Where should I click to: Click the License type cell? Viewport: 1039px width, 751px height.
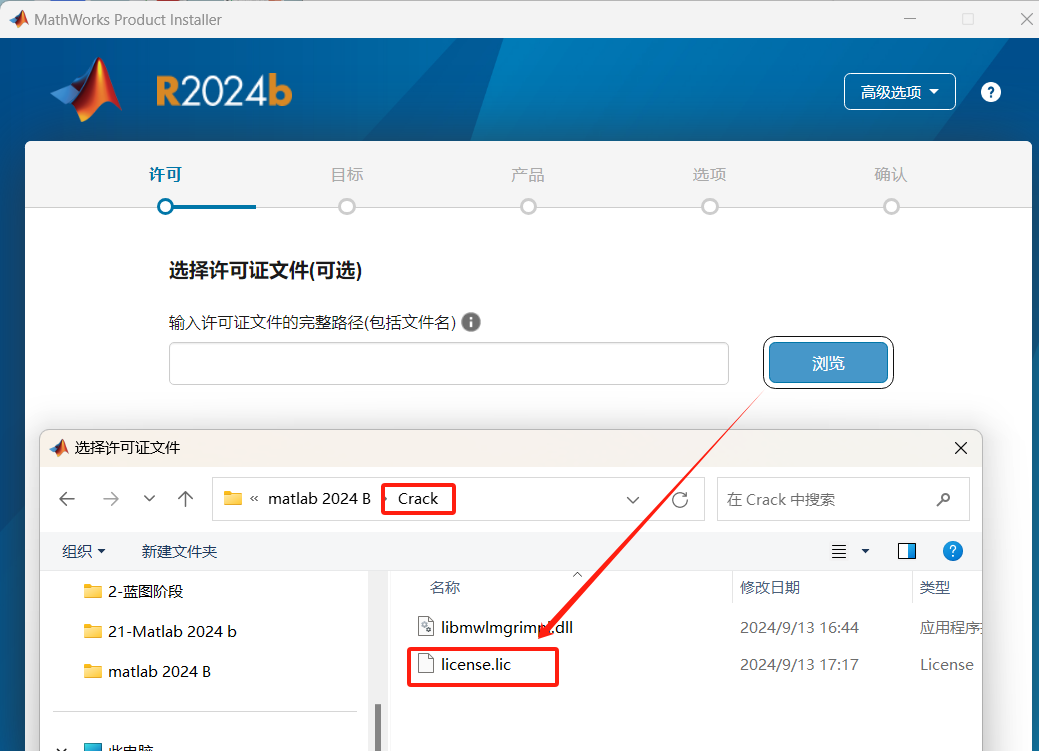click(946, 664)
